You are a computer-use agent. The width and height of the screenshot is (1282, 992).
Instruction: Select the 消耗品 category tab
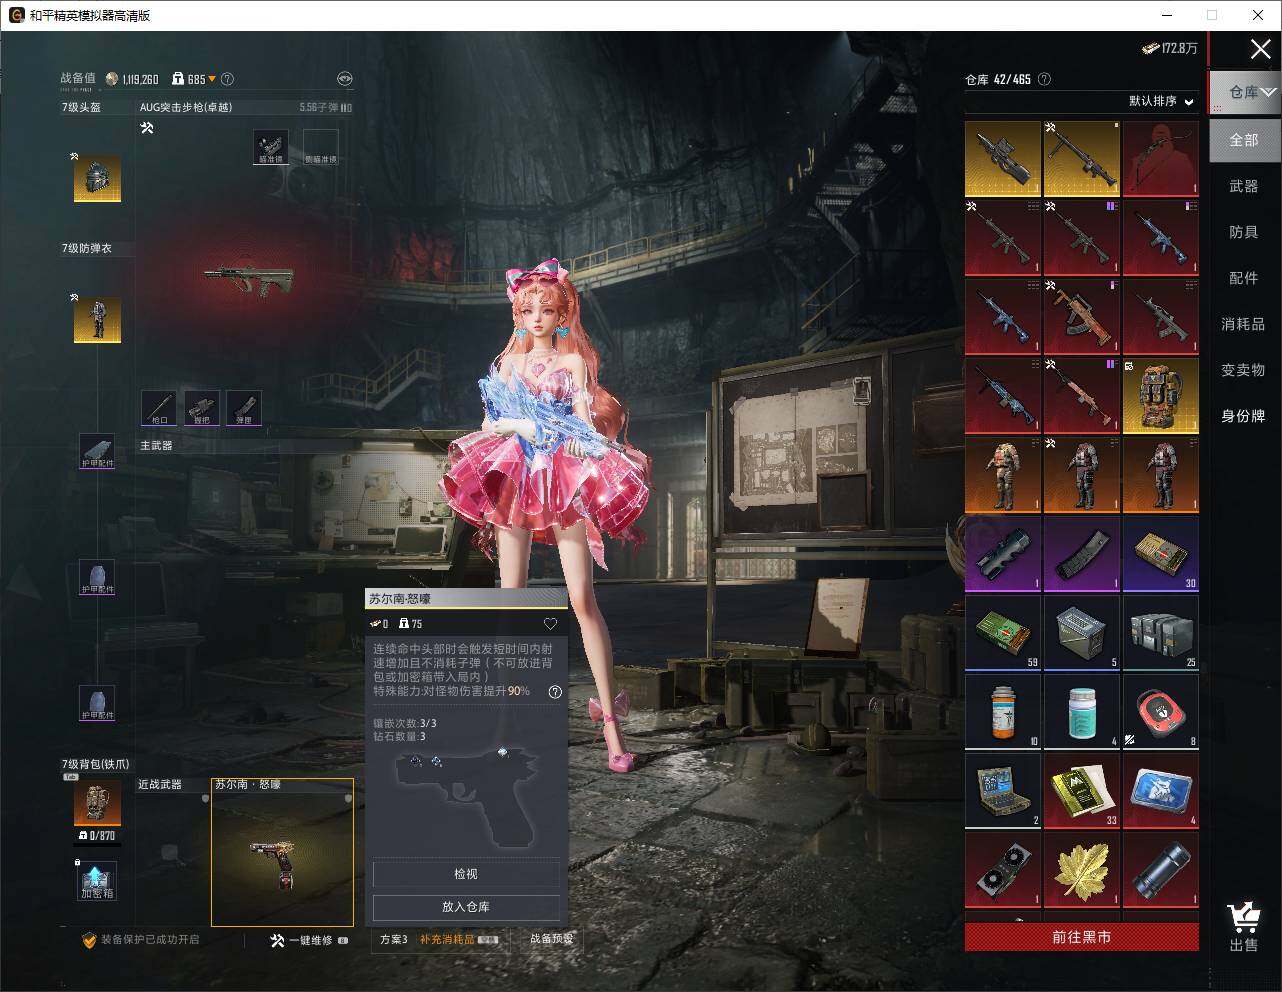1244,324
